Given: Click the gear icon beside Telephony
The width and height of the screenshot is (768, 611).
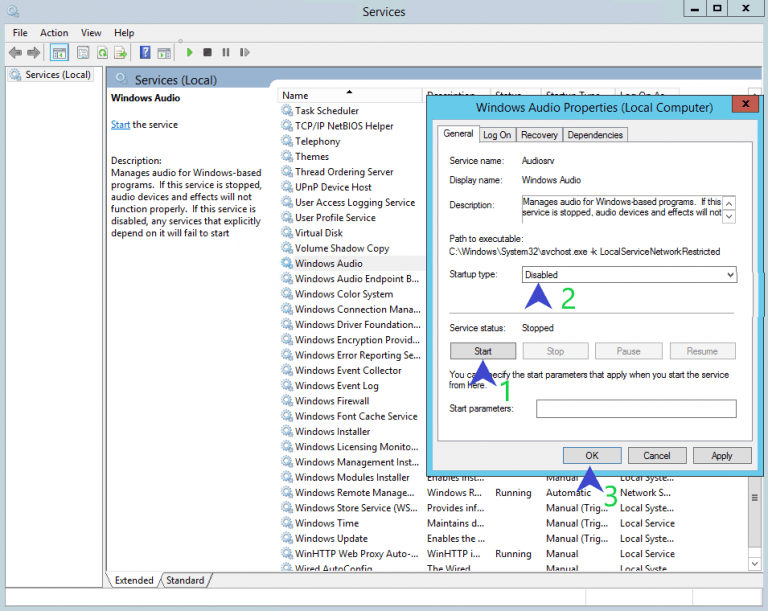Looking at the screenshot, I should pos(287,141).
